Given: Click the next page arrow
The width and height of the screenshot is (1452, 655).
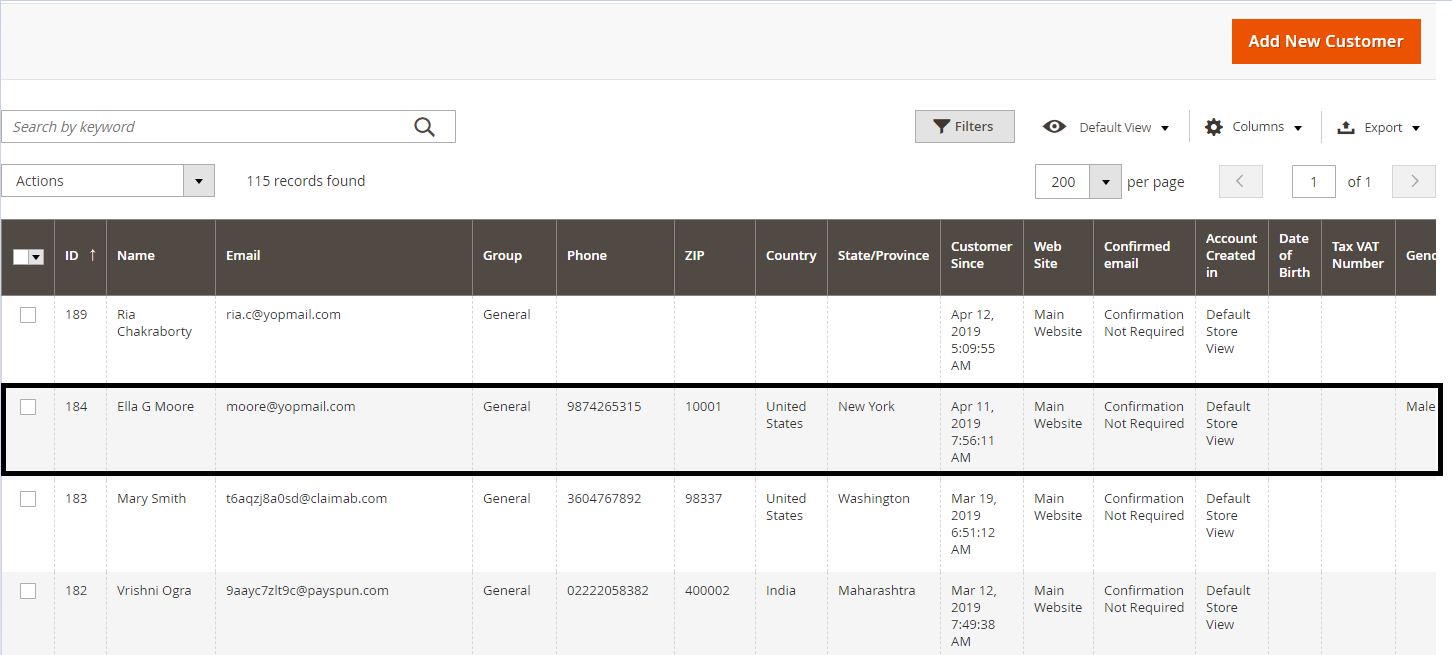Looking at the screenshot, I should coord(1413,181).
